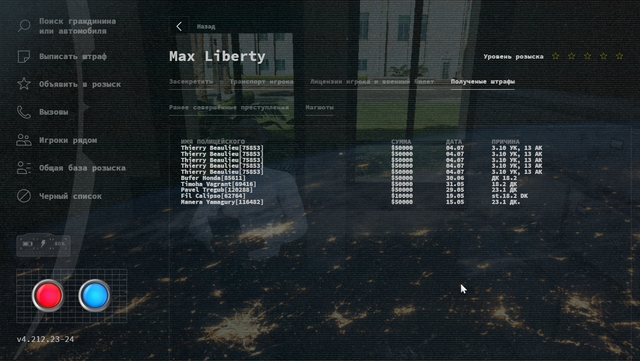
Task: Open Ранее совершённые преступления tab
Action: click(229, 107)
